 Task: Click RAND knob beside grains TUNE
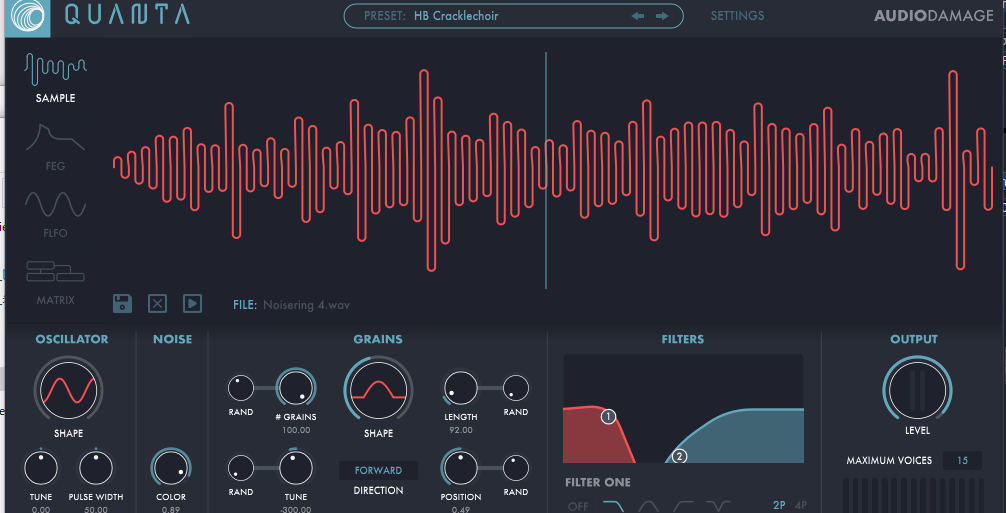241,468
